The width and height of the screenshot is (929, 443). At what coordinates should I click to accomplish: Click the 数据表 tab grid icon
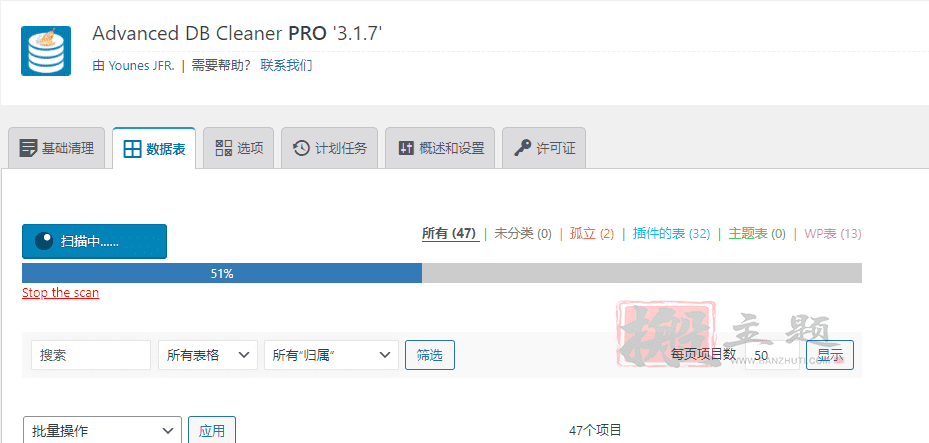point(132,149)
